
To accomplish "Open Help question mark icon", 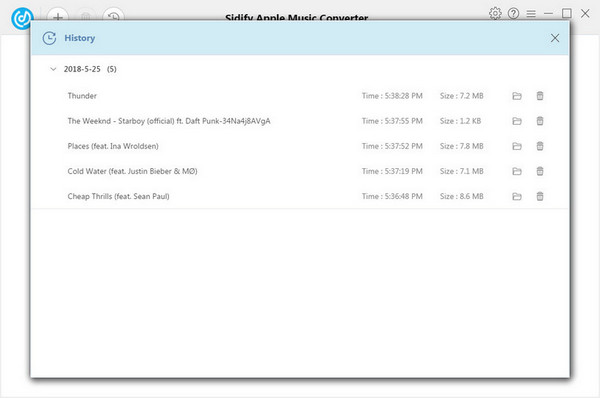I will [x=513, y=13].
